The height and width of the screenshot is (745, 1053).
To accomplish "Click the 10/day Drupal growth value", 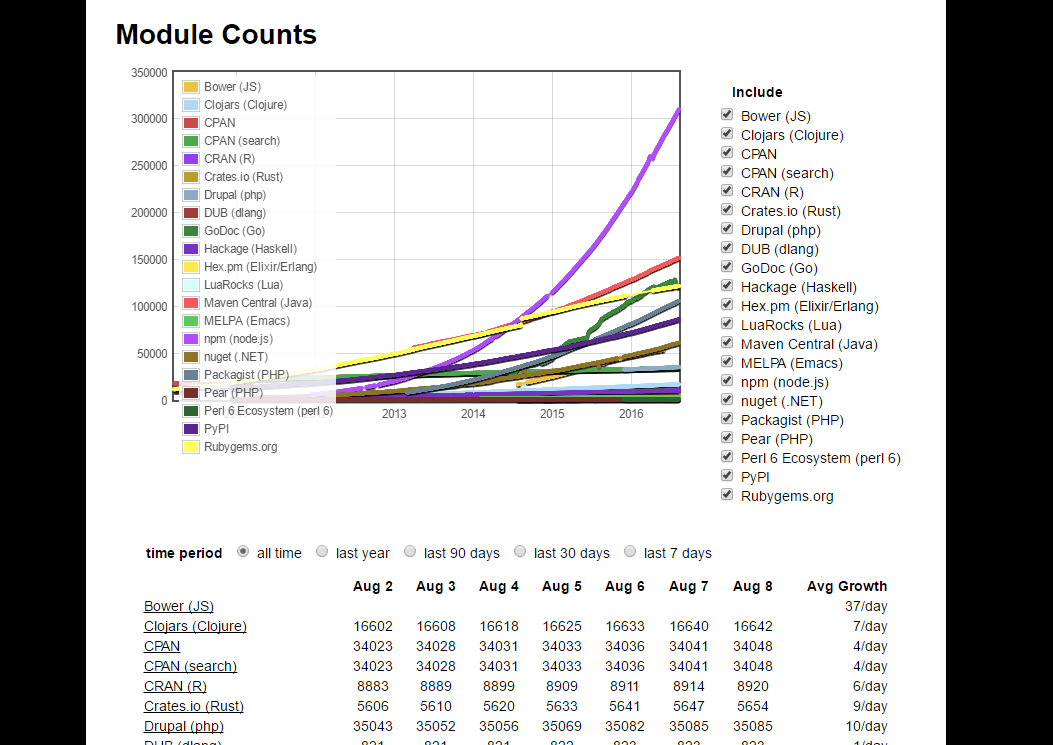I will click(866, 727).
